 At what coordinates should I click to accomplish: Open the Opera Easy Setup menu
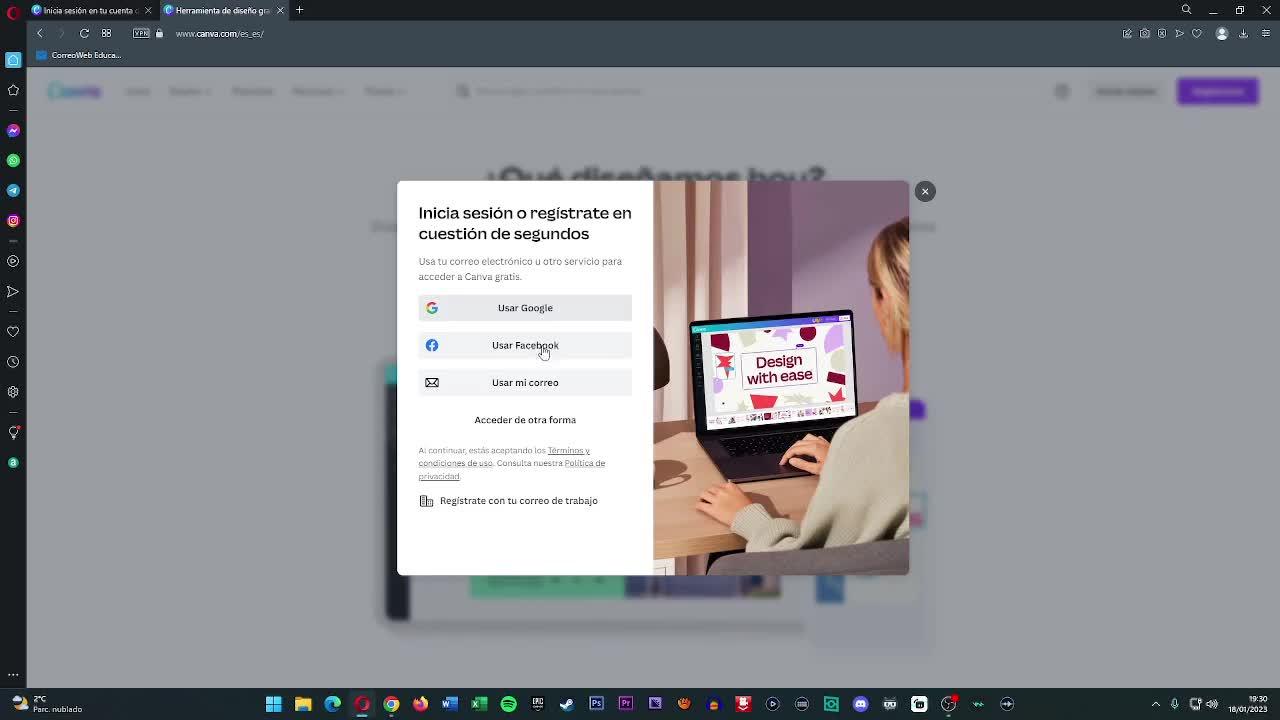[x=1265, y=33]
